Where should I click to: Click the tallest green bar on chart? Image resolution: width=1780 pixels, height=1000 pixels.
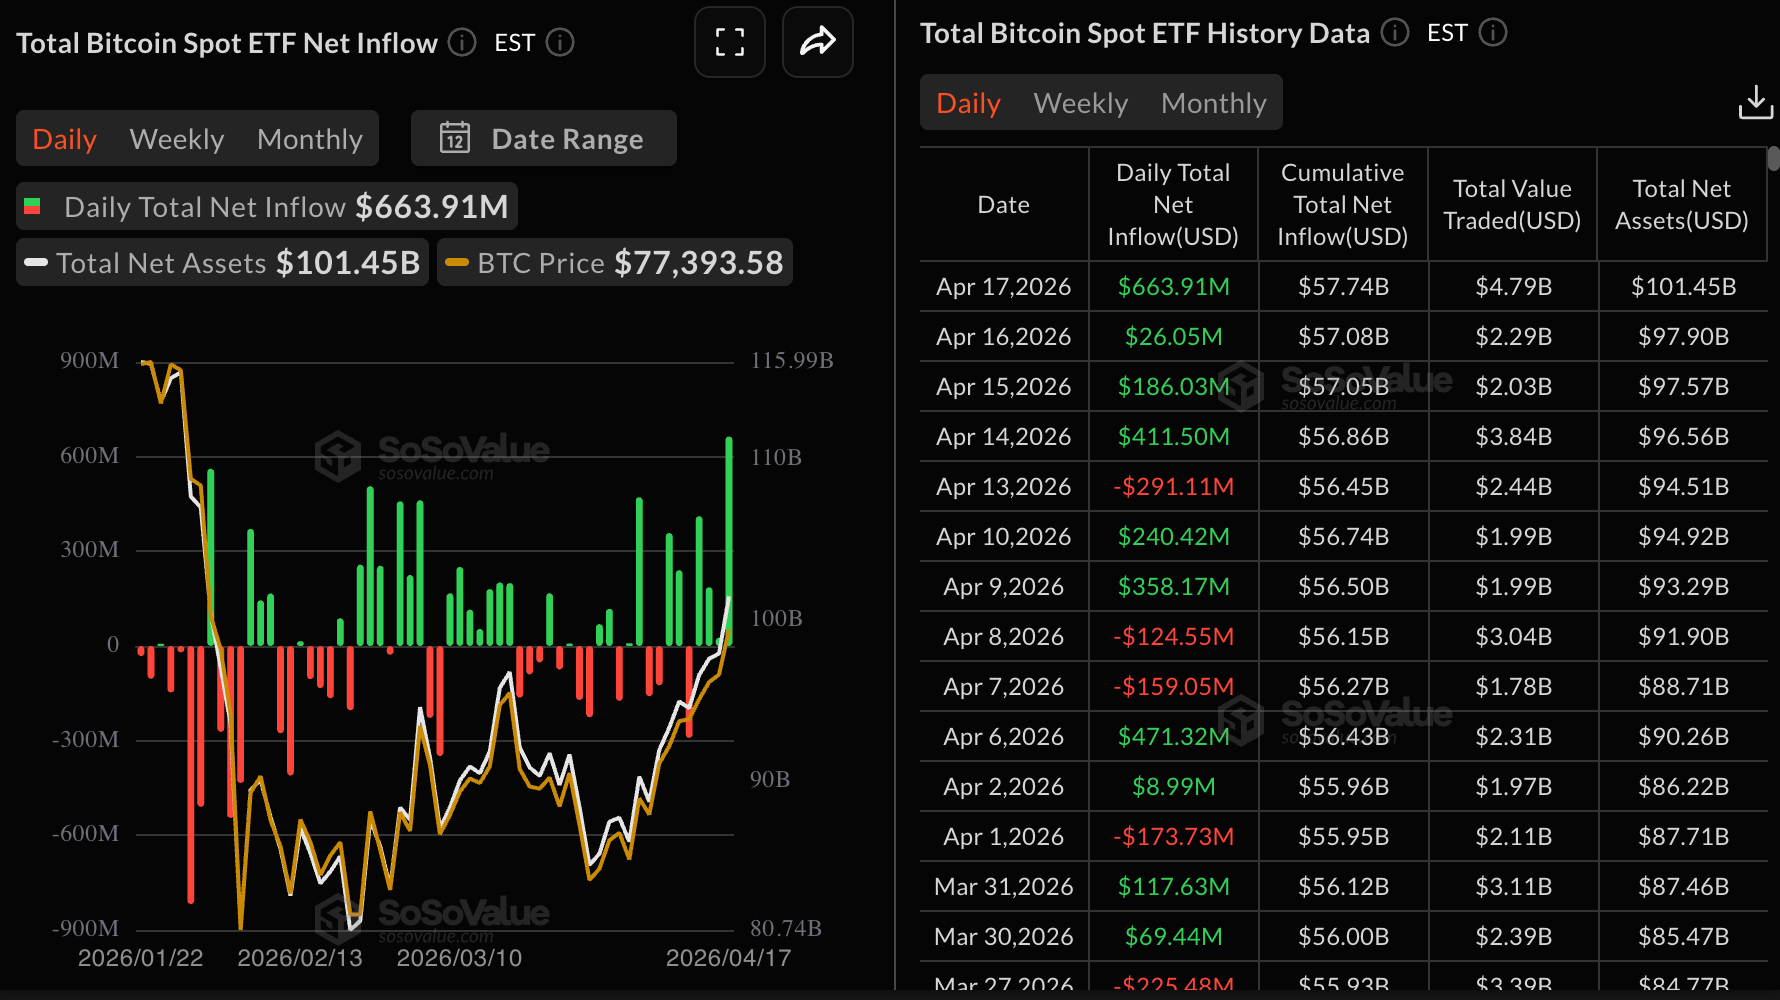point(729,540)
